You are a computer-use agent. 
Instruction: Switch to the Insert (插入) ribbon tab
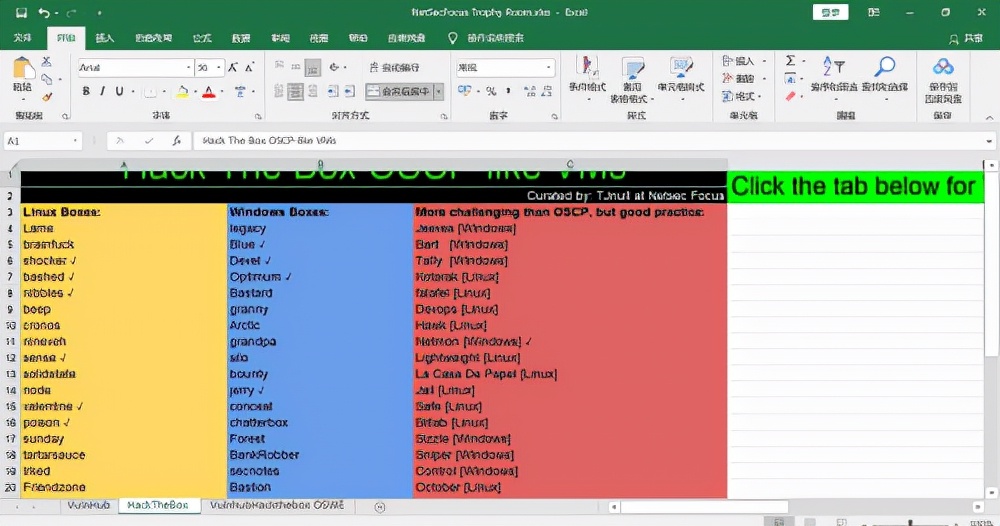pos(105,38)
